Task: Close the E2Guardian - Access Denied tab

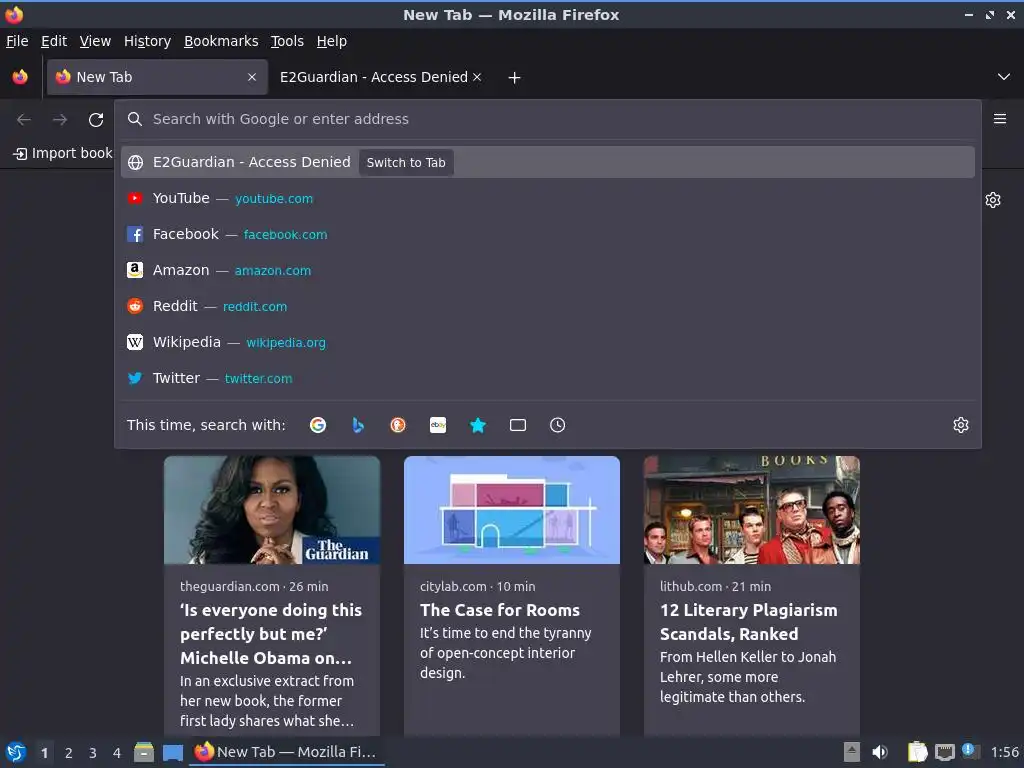Action: click(x=477, y=77)
